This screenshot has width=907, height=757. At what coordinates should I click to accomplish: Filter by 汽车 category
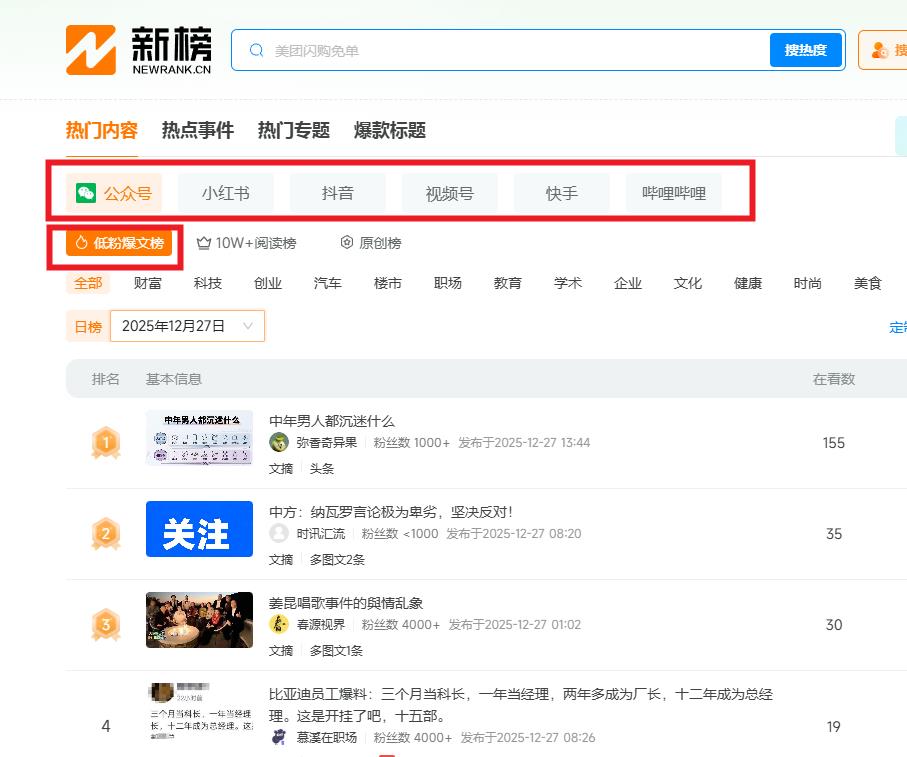[x=327, y=283]
